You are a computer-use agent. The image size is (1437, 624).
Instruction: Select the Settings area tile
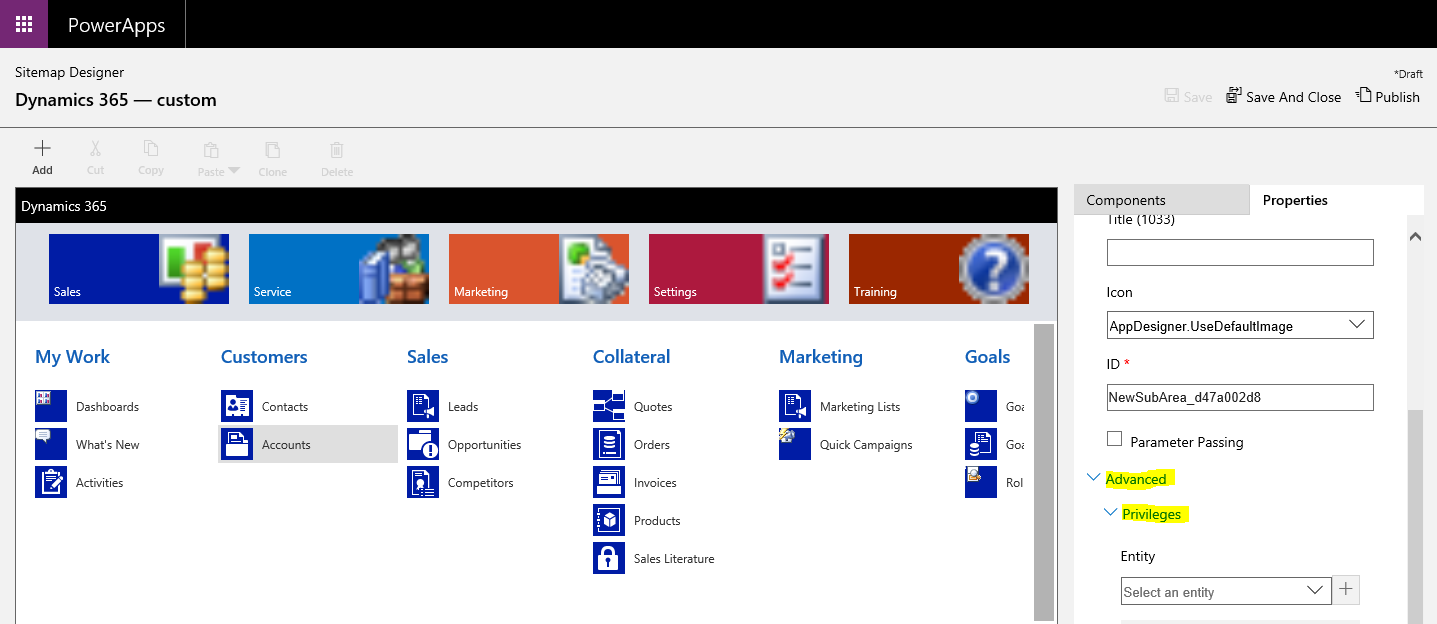pos(739,269)
